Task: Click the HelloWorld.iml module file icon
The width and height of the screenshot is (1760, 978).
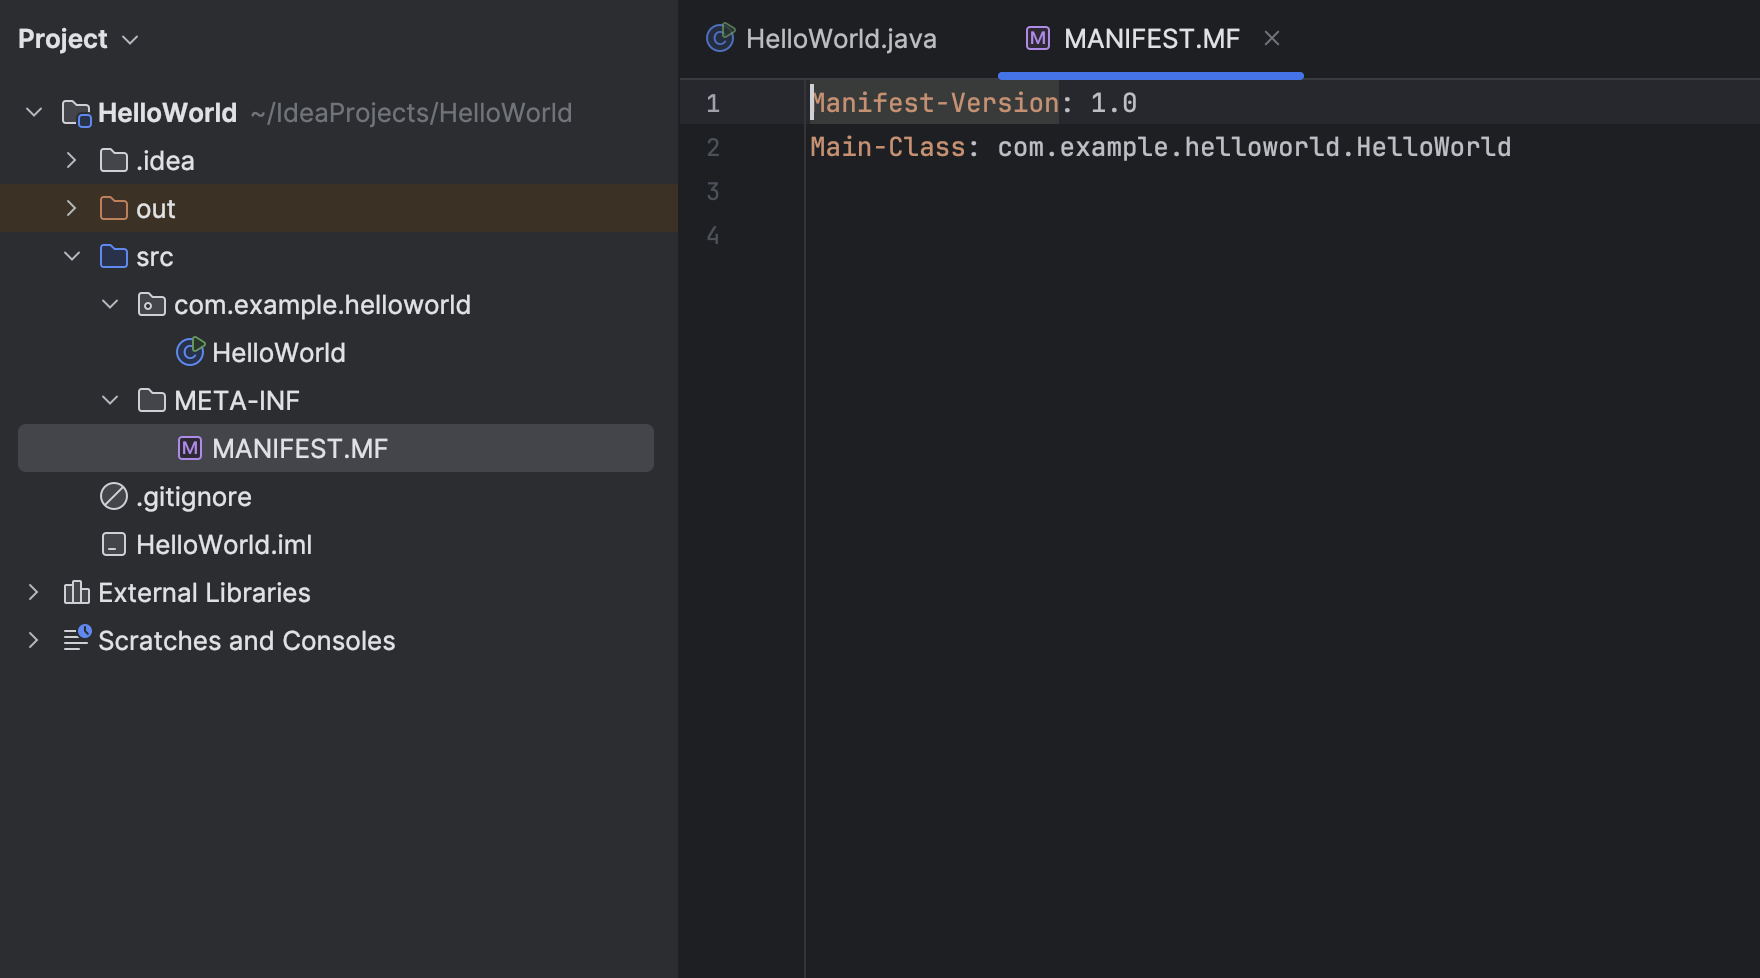Action: tap(114, 544)
